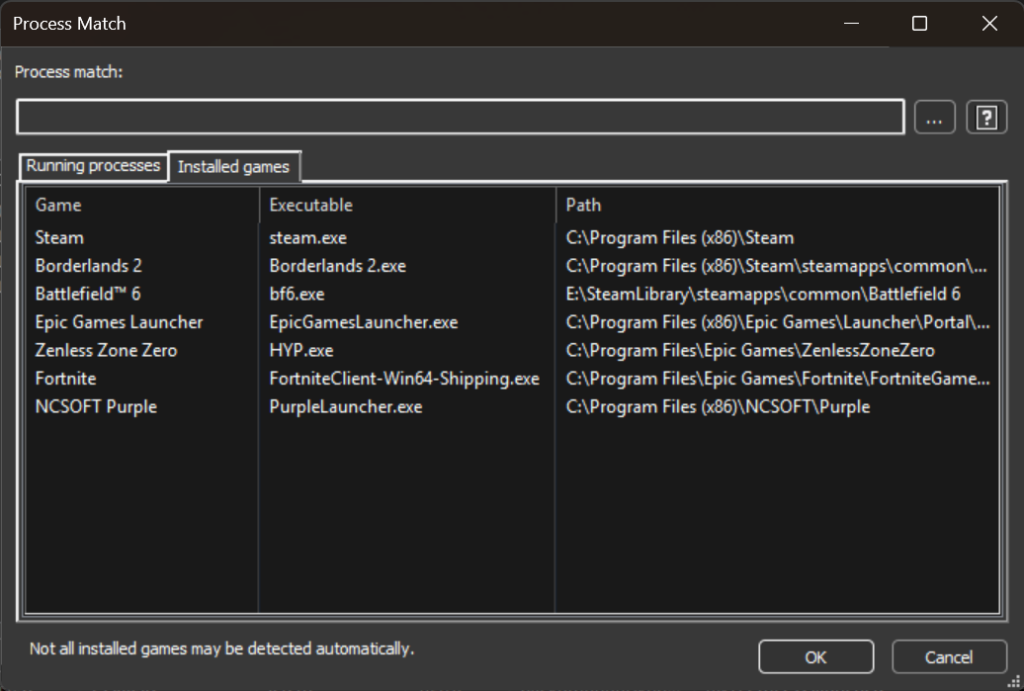Select Zenless Zone Zero entry

tap(106, 350)
